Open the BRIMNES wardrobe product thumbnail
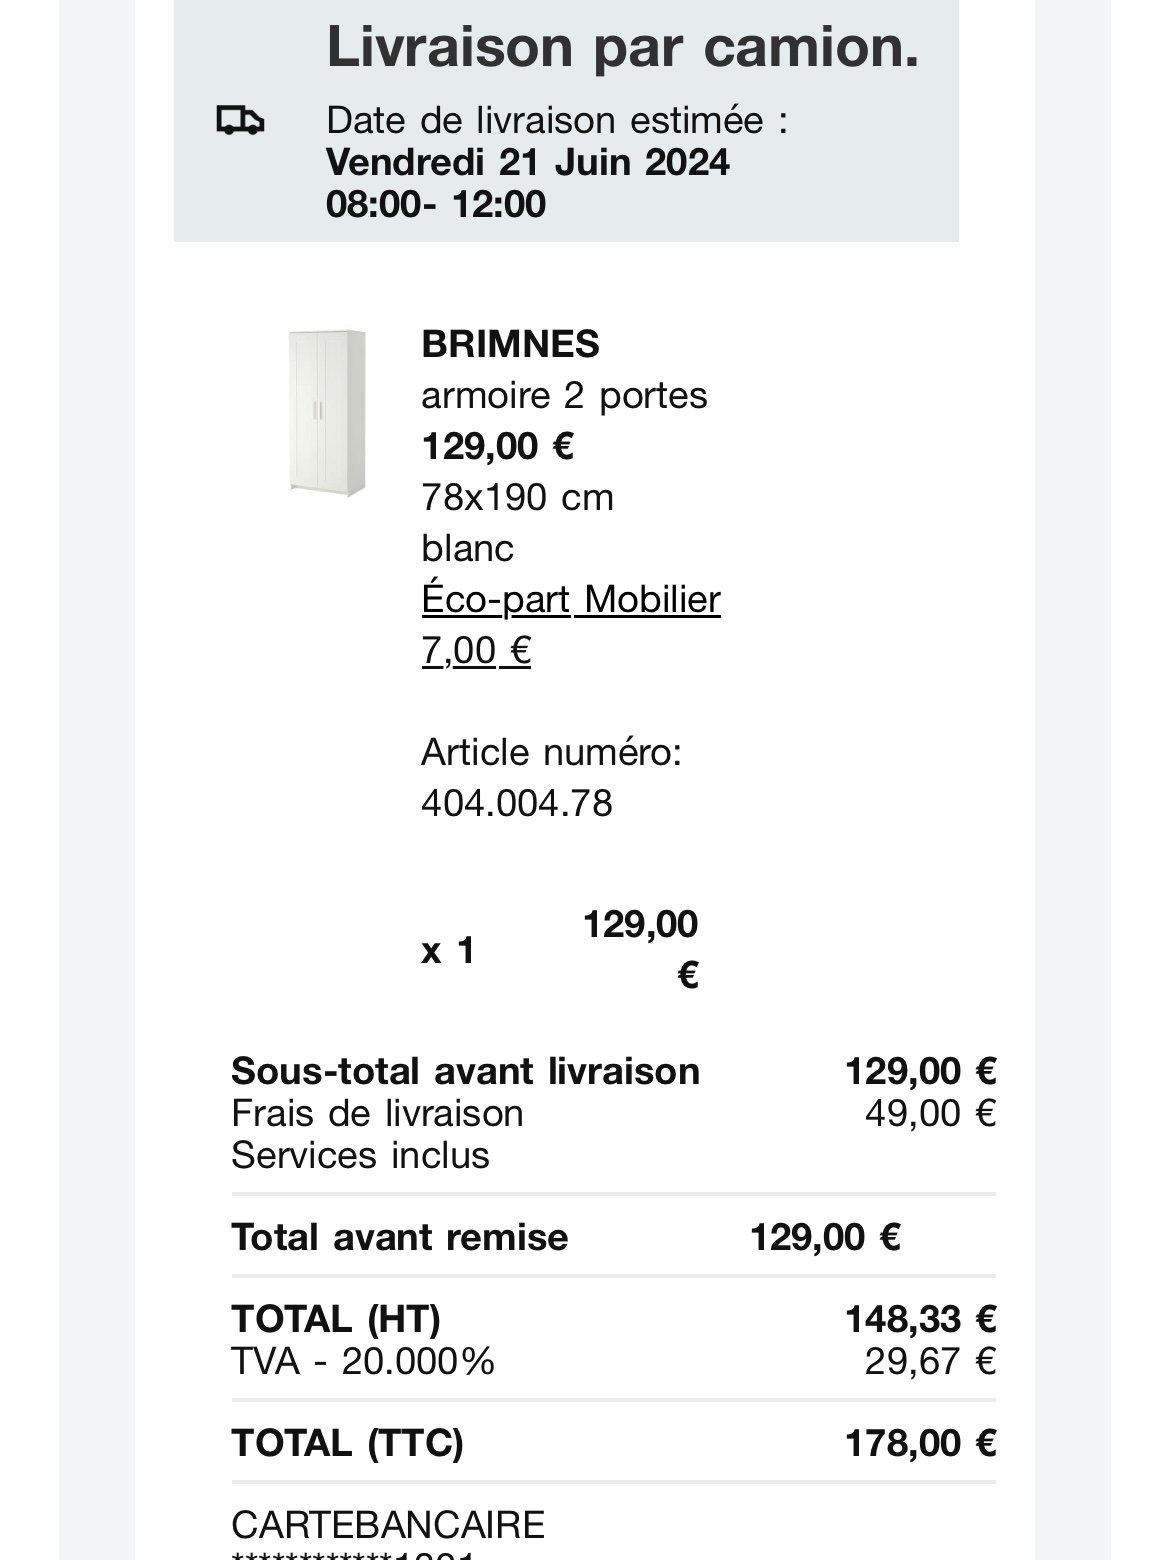Image resolution: width=1170 pixels, height=1560 pixels. (x=327, y=413)
